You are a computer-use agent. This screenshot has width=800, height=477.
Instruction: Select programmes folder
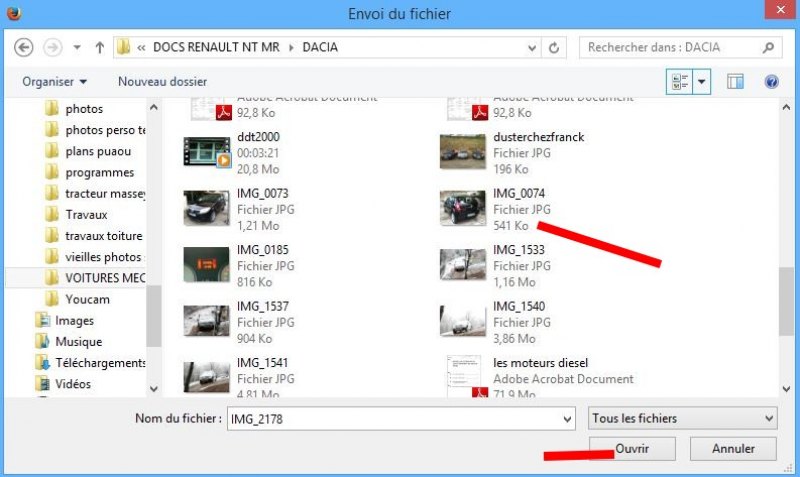[x=99, y=172]
